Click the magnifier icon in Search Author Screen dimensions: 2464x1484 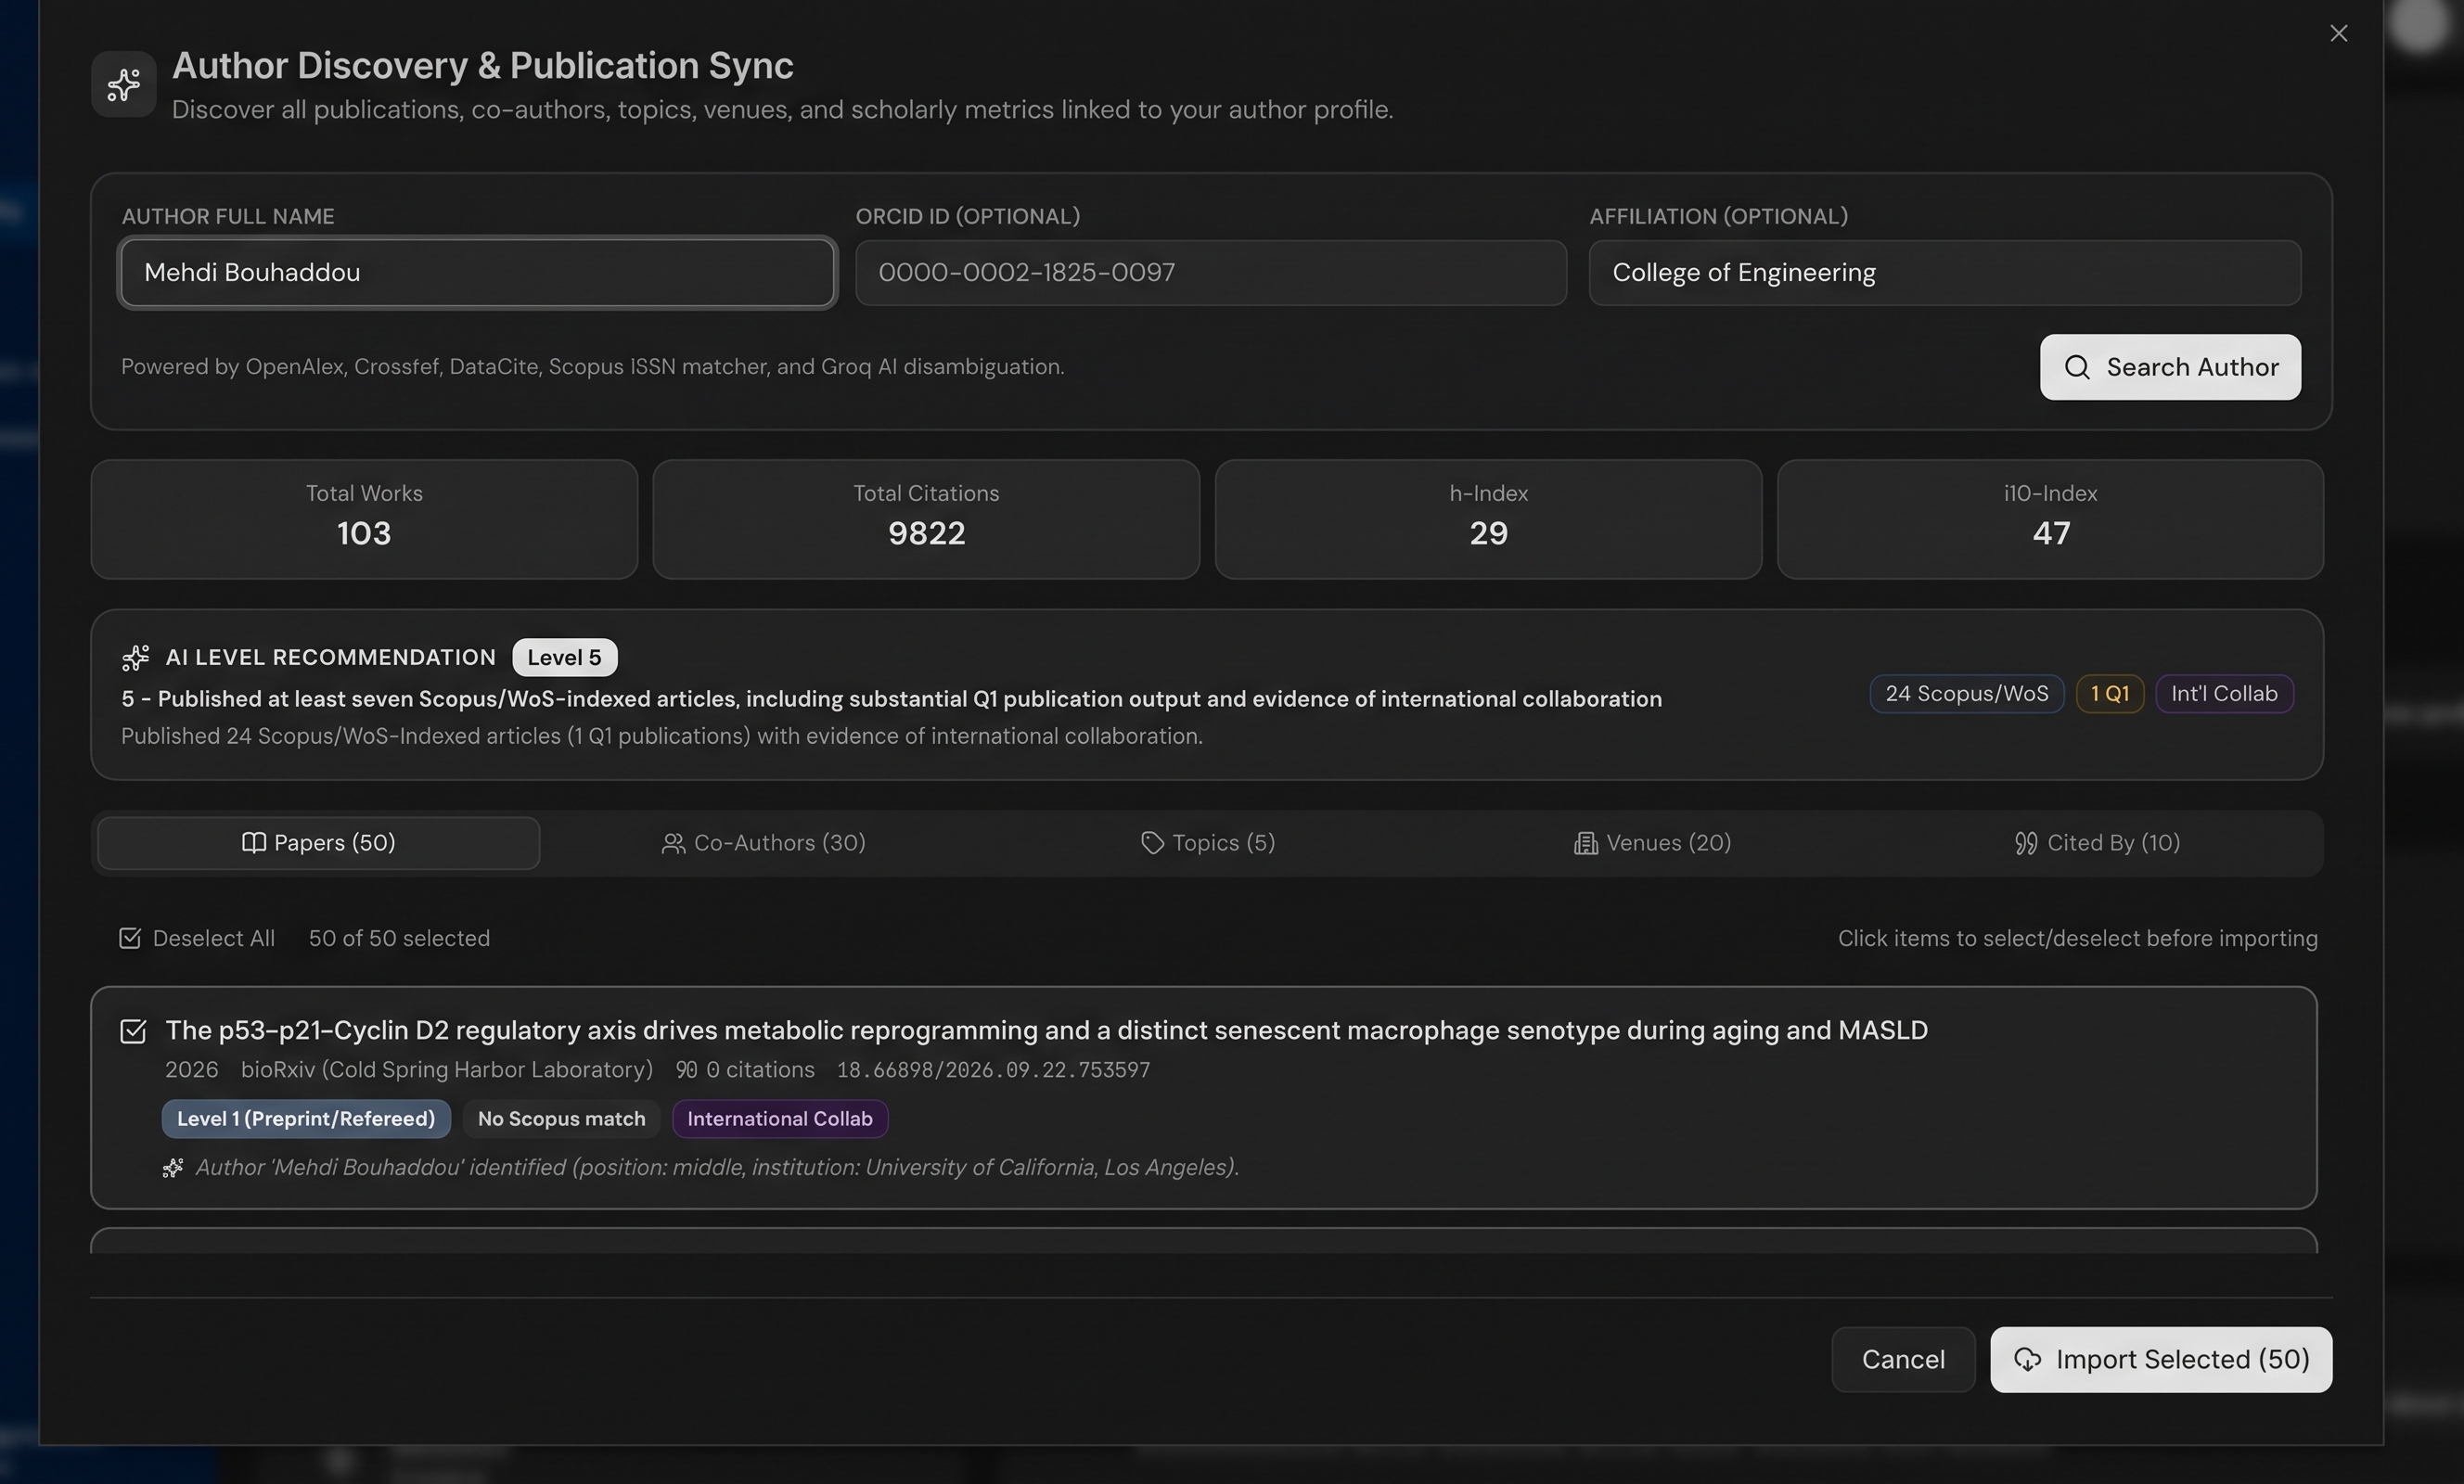[x=2077, y=367]
